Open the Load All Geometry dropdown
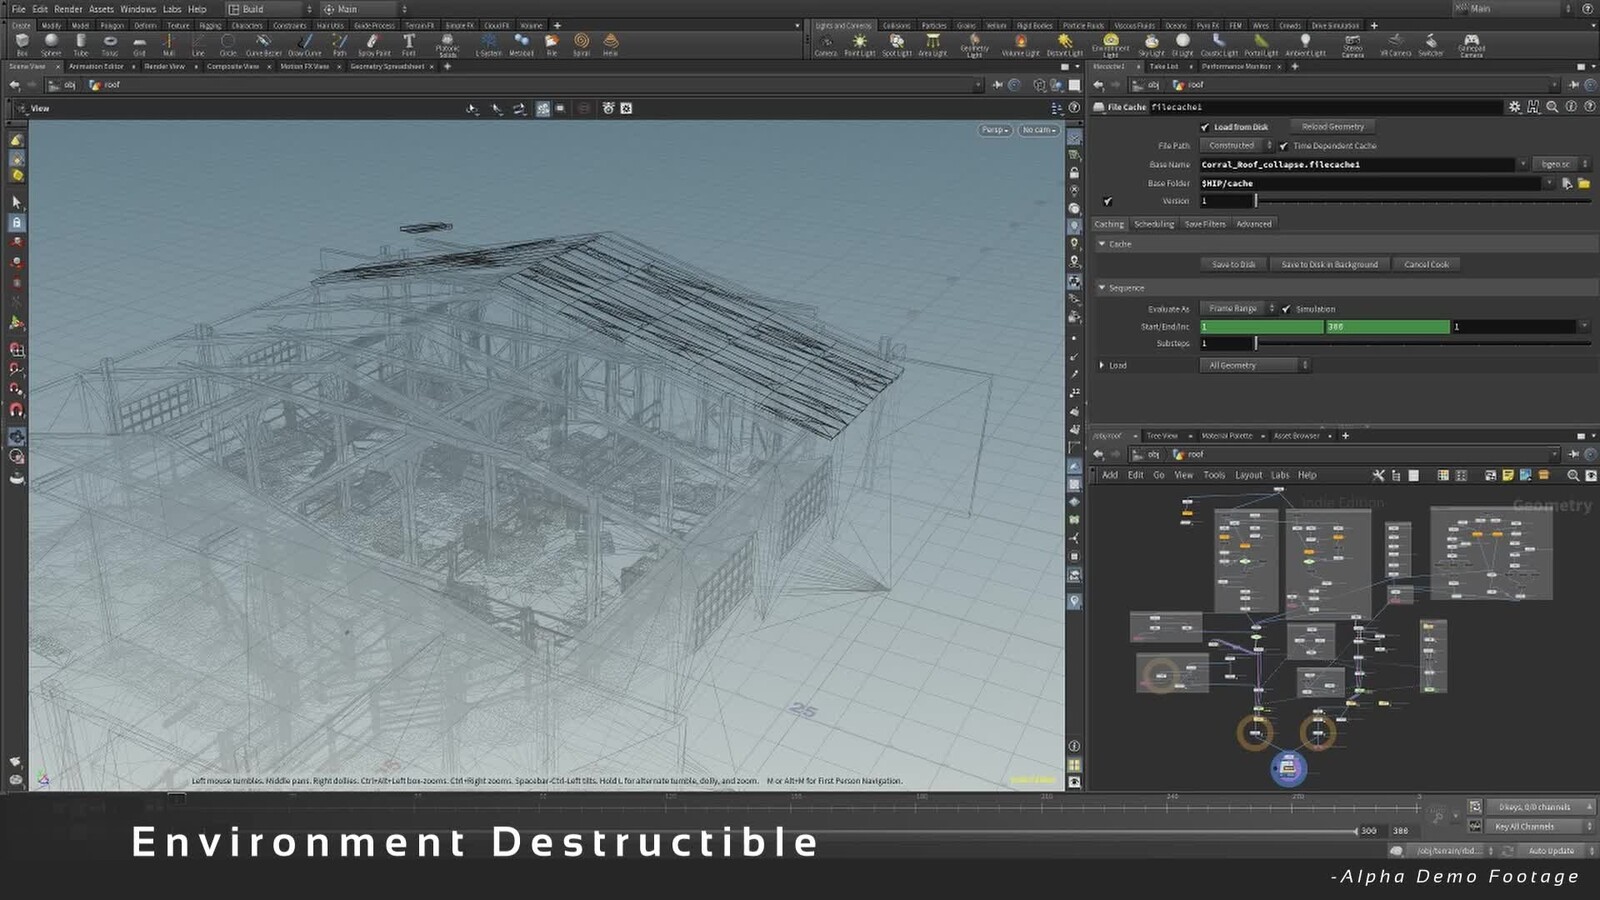Image resolution: width=1600 pixels, height=900 pixels. pos(1254,366)
